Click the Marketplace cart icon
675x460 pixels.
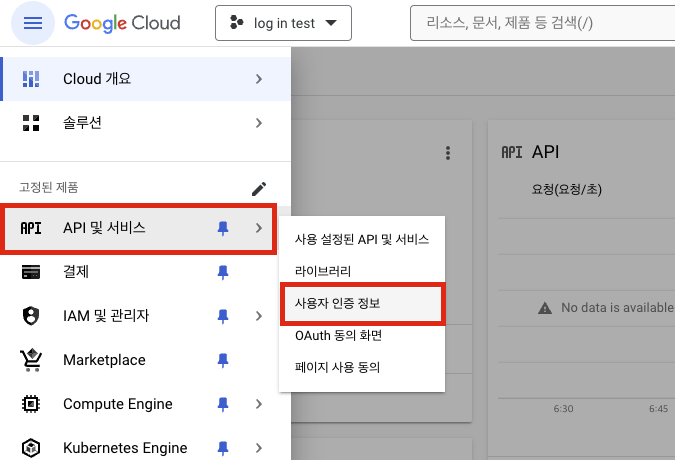tap(31, 360)
